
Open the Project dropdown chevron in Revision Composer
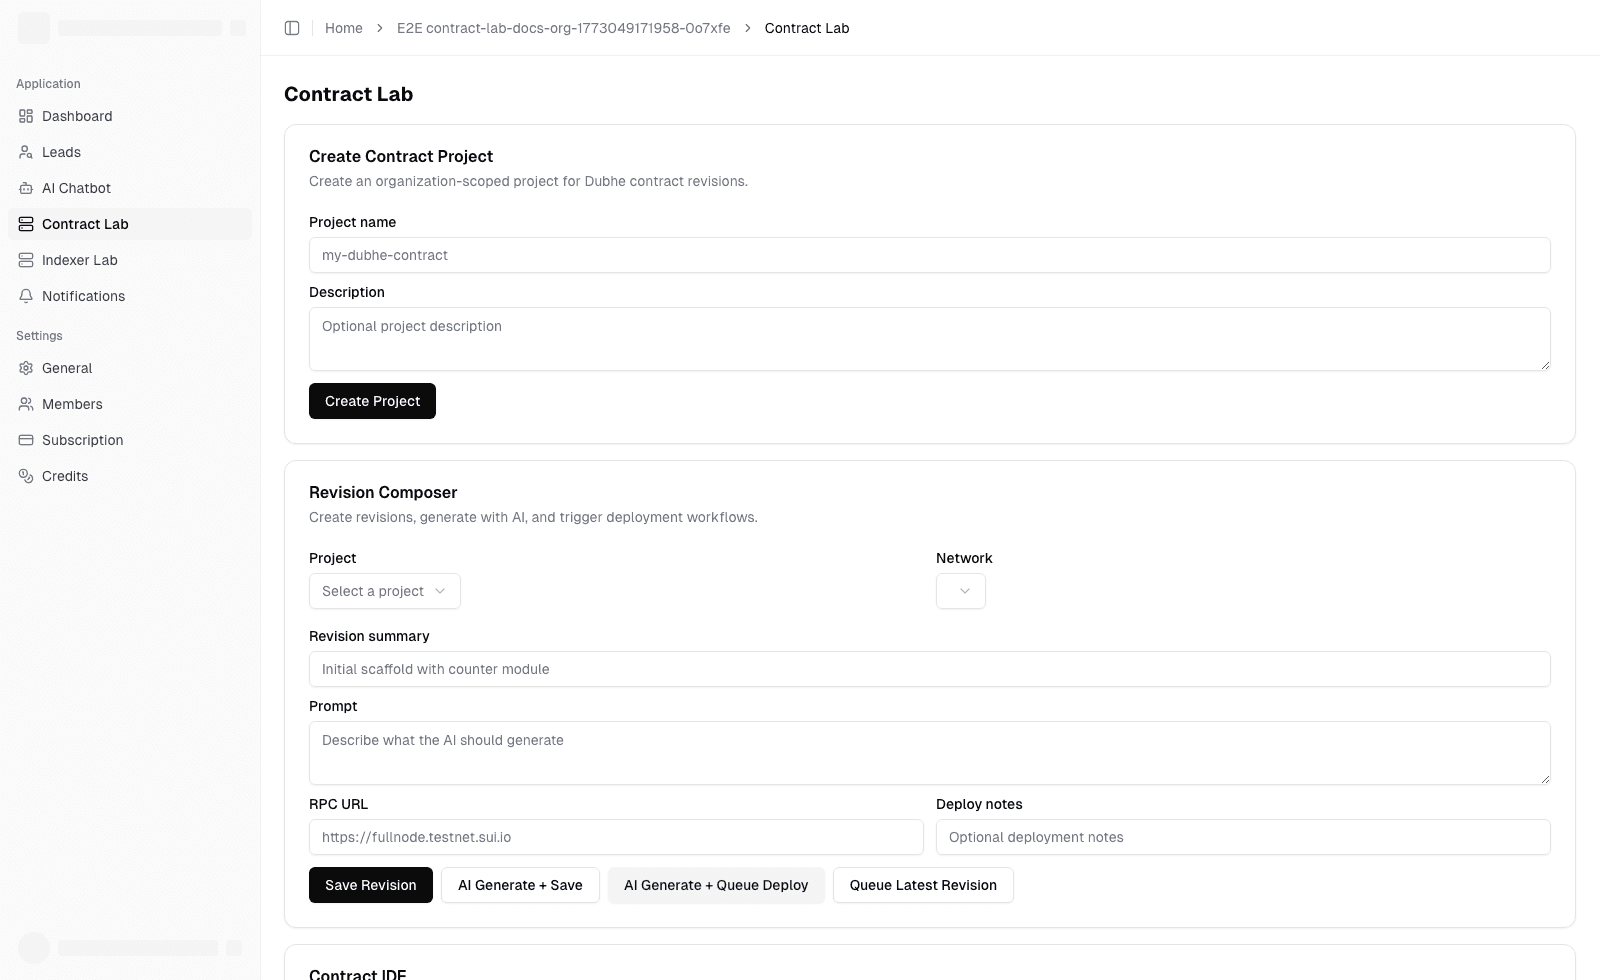coord(440,591)
